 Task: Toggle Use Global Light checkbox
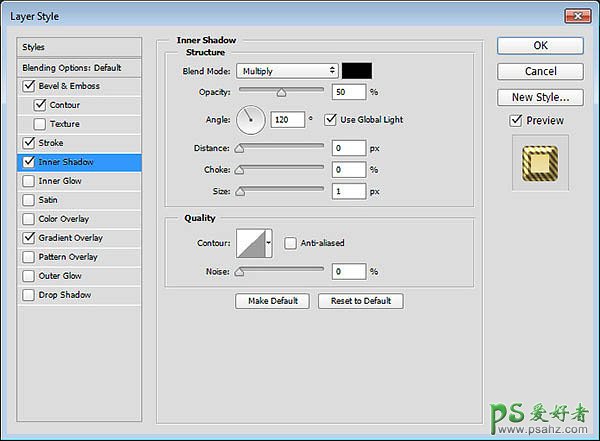(331, 120)
